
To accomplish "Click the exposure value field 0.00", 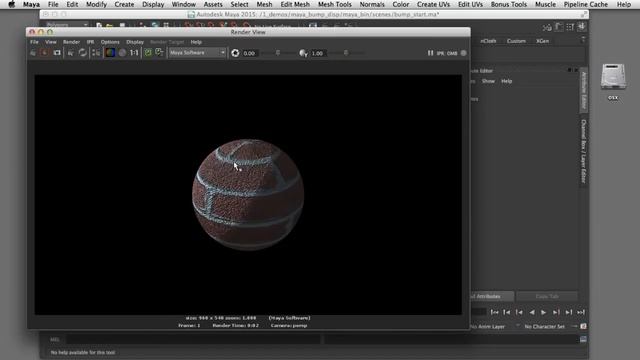I will (x=250, y=53).
